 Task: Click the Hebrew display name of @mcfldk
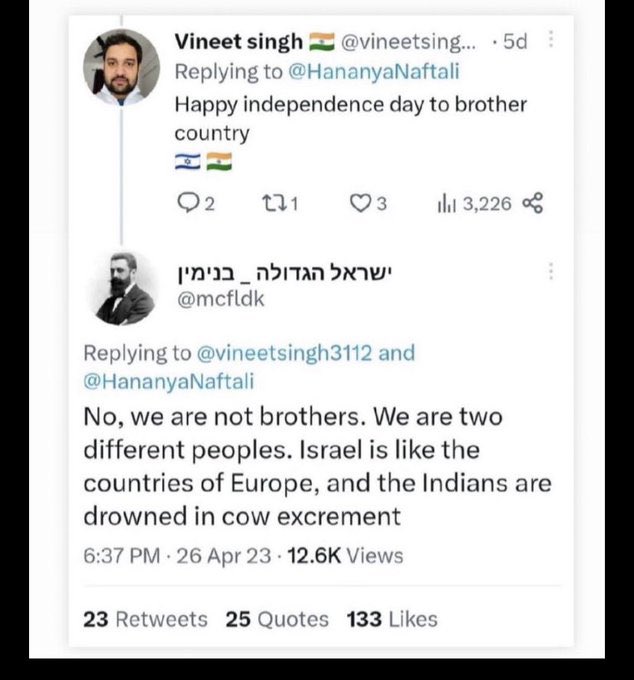tap(284, 273)
